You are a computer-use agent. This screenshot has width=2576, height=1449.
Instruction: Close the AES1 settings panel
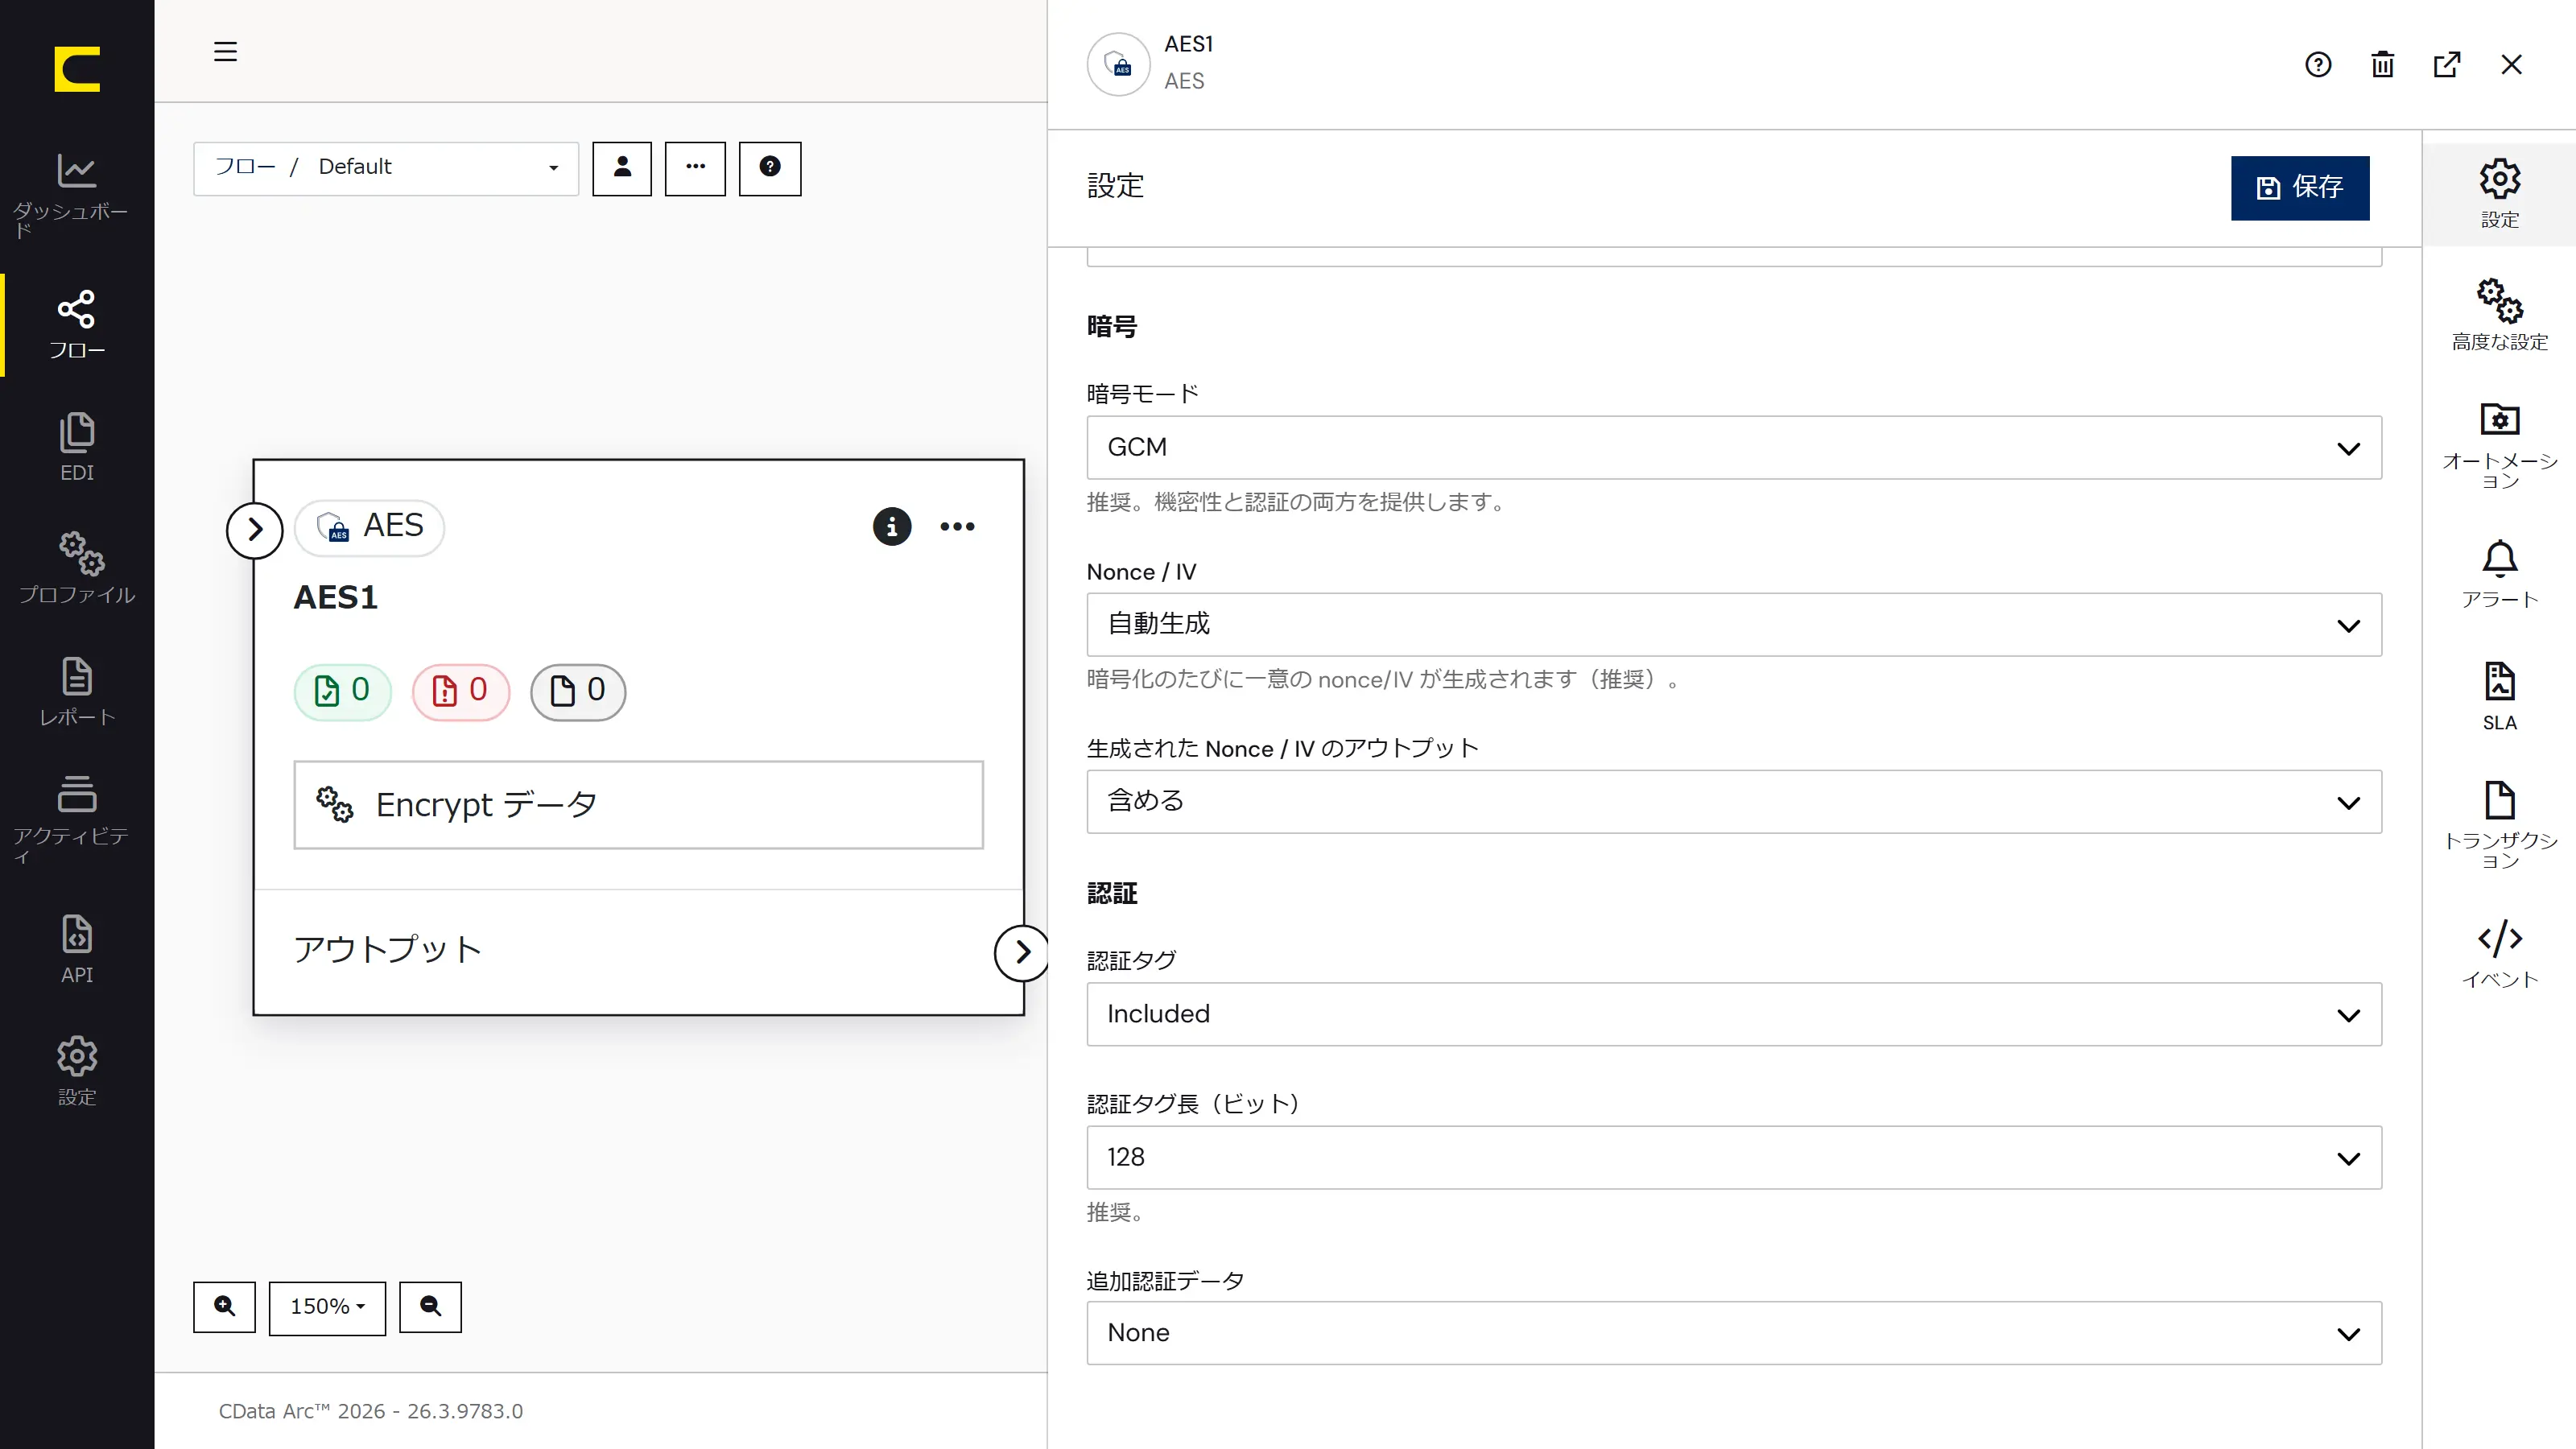[x=2512, y=65]
